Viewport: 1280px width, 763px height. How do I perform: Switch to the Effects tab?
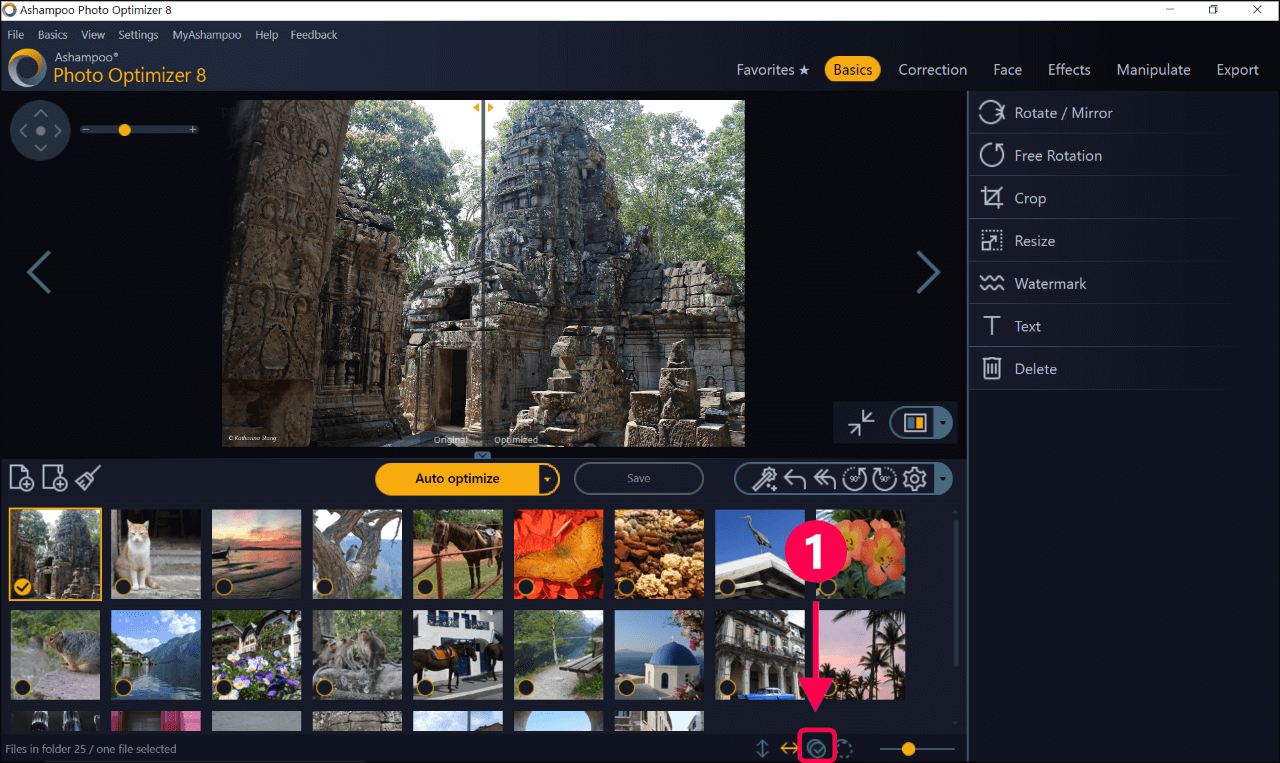tap(1068, 70)
